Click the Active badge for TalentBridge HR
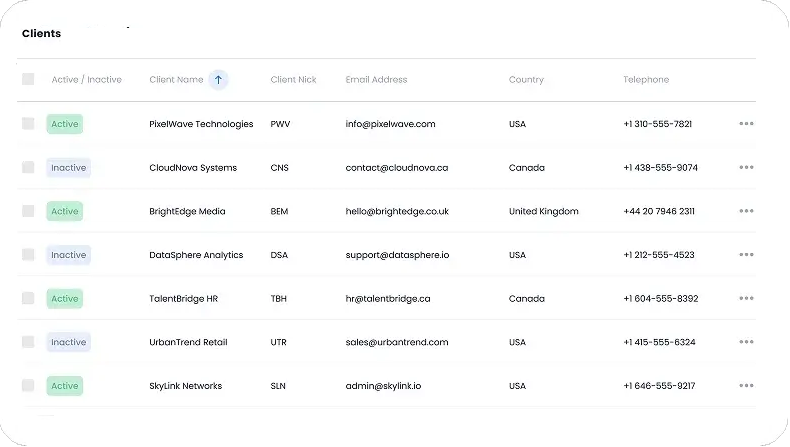This screenshot has height=447, width=790. click(x=64, y=298)
